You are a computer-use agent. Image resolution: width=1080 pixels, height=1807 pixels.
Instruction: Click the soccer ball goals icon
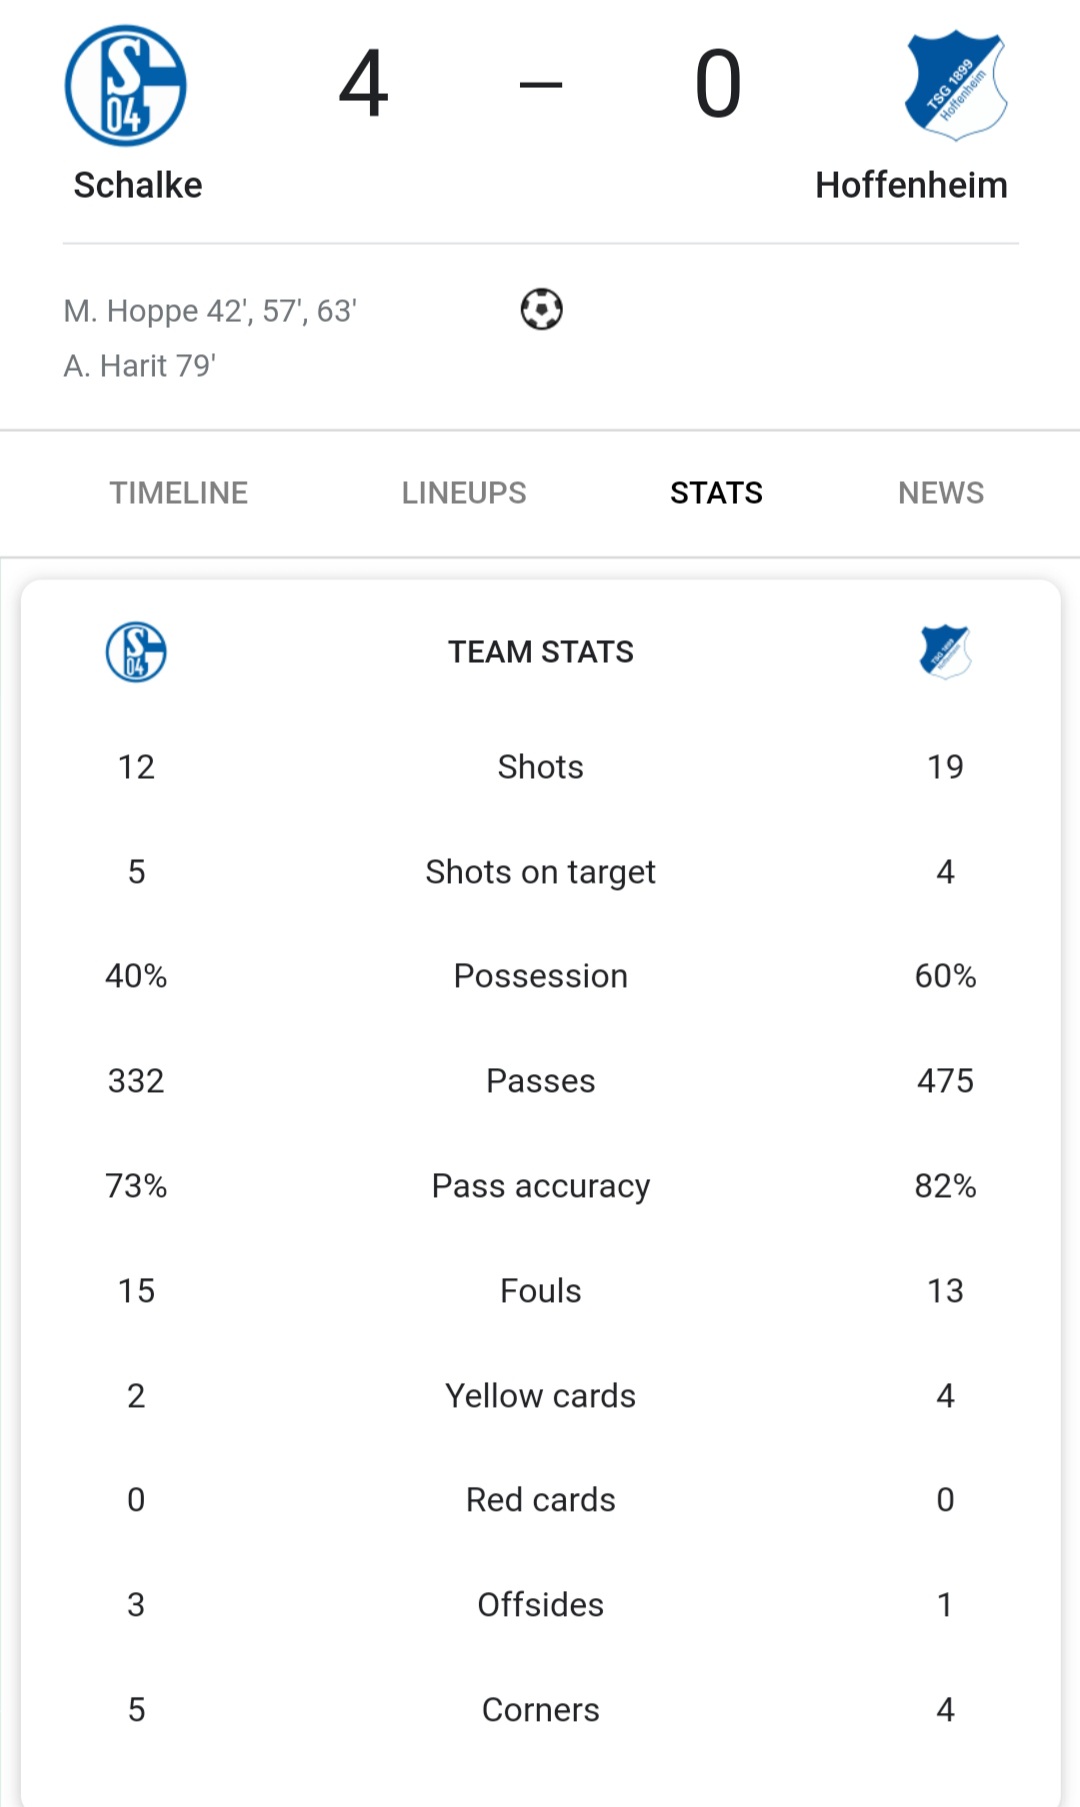click(541, 309)
